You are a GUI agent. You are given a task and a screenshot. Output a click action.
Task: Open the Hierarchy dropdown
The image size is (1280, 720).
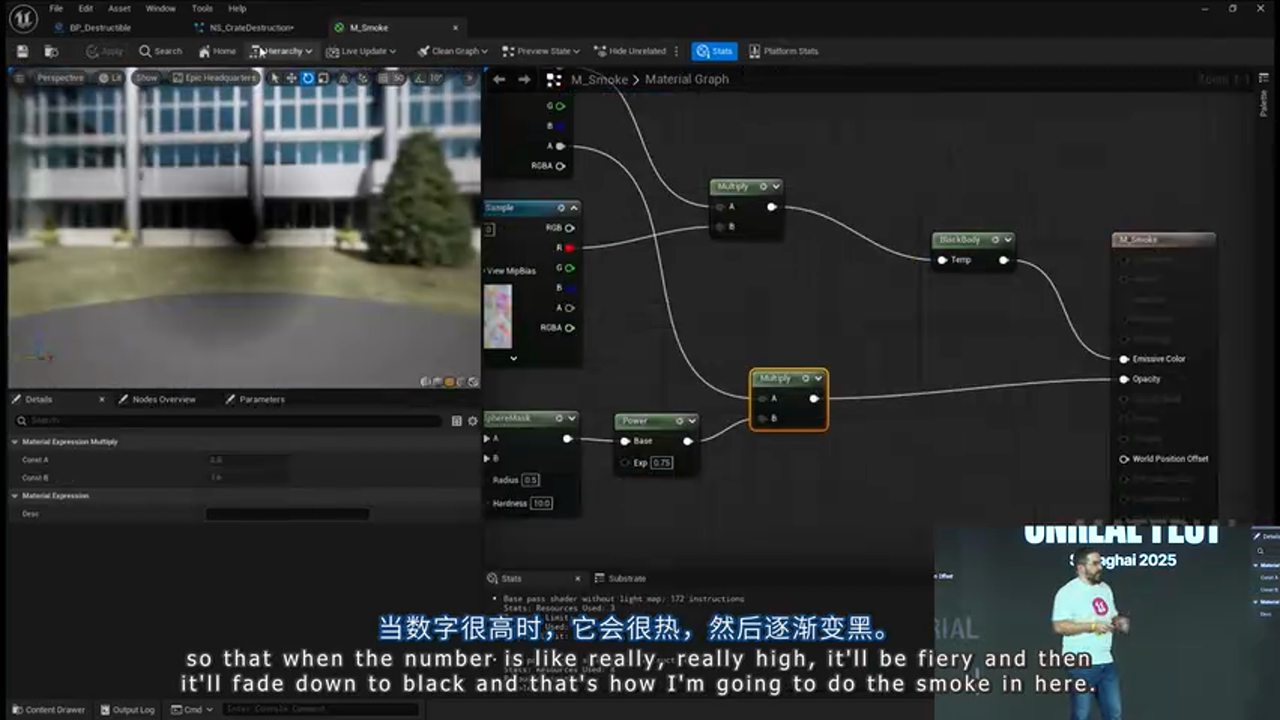click(x=283, y=51)
